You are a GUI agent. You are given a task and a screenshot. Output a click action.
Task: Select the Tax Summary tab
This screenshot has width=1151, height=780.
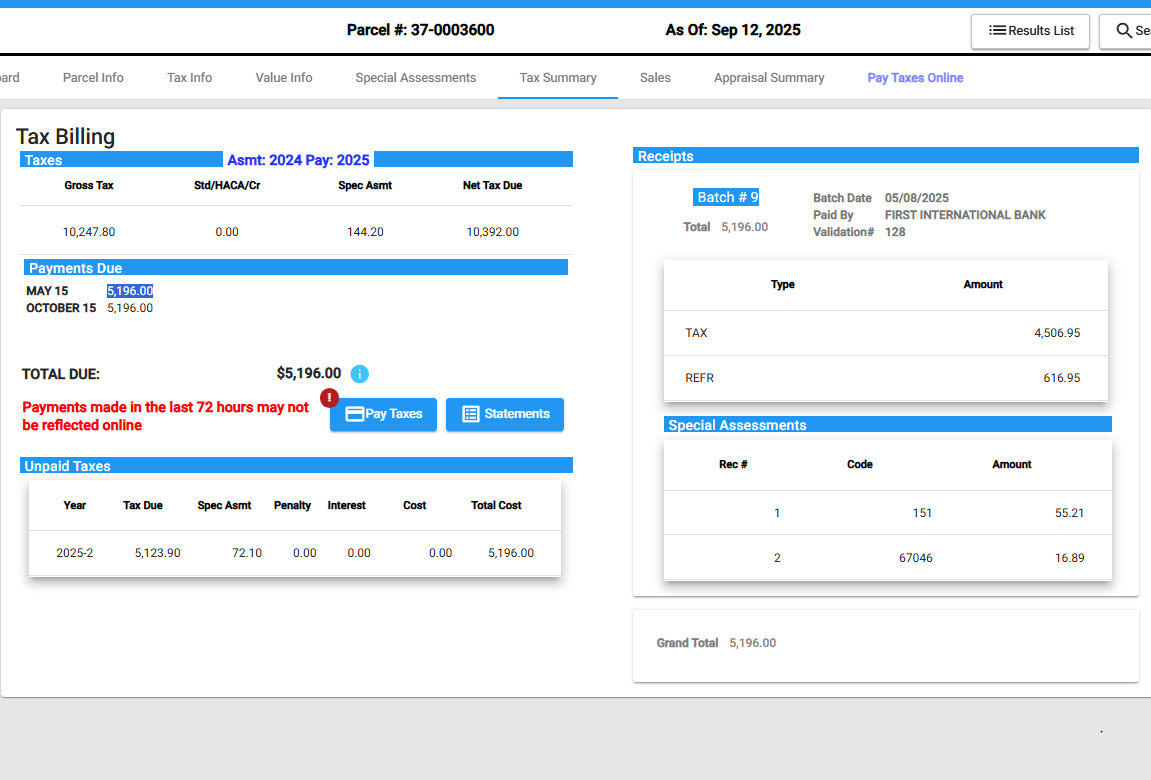(x=558, y=78)
